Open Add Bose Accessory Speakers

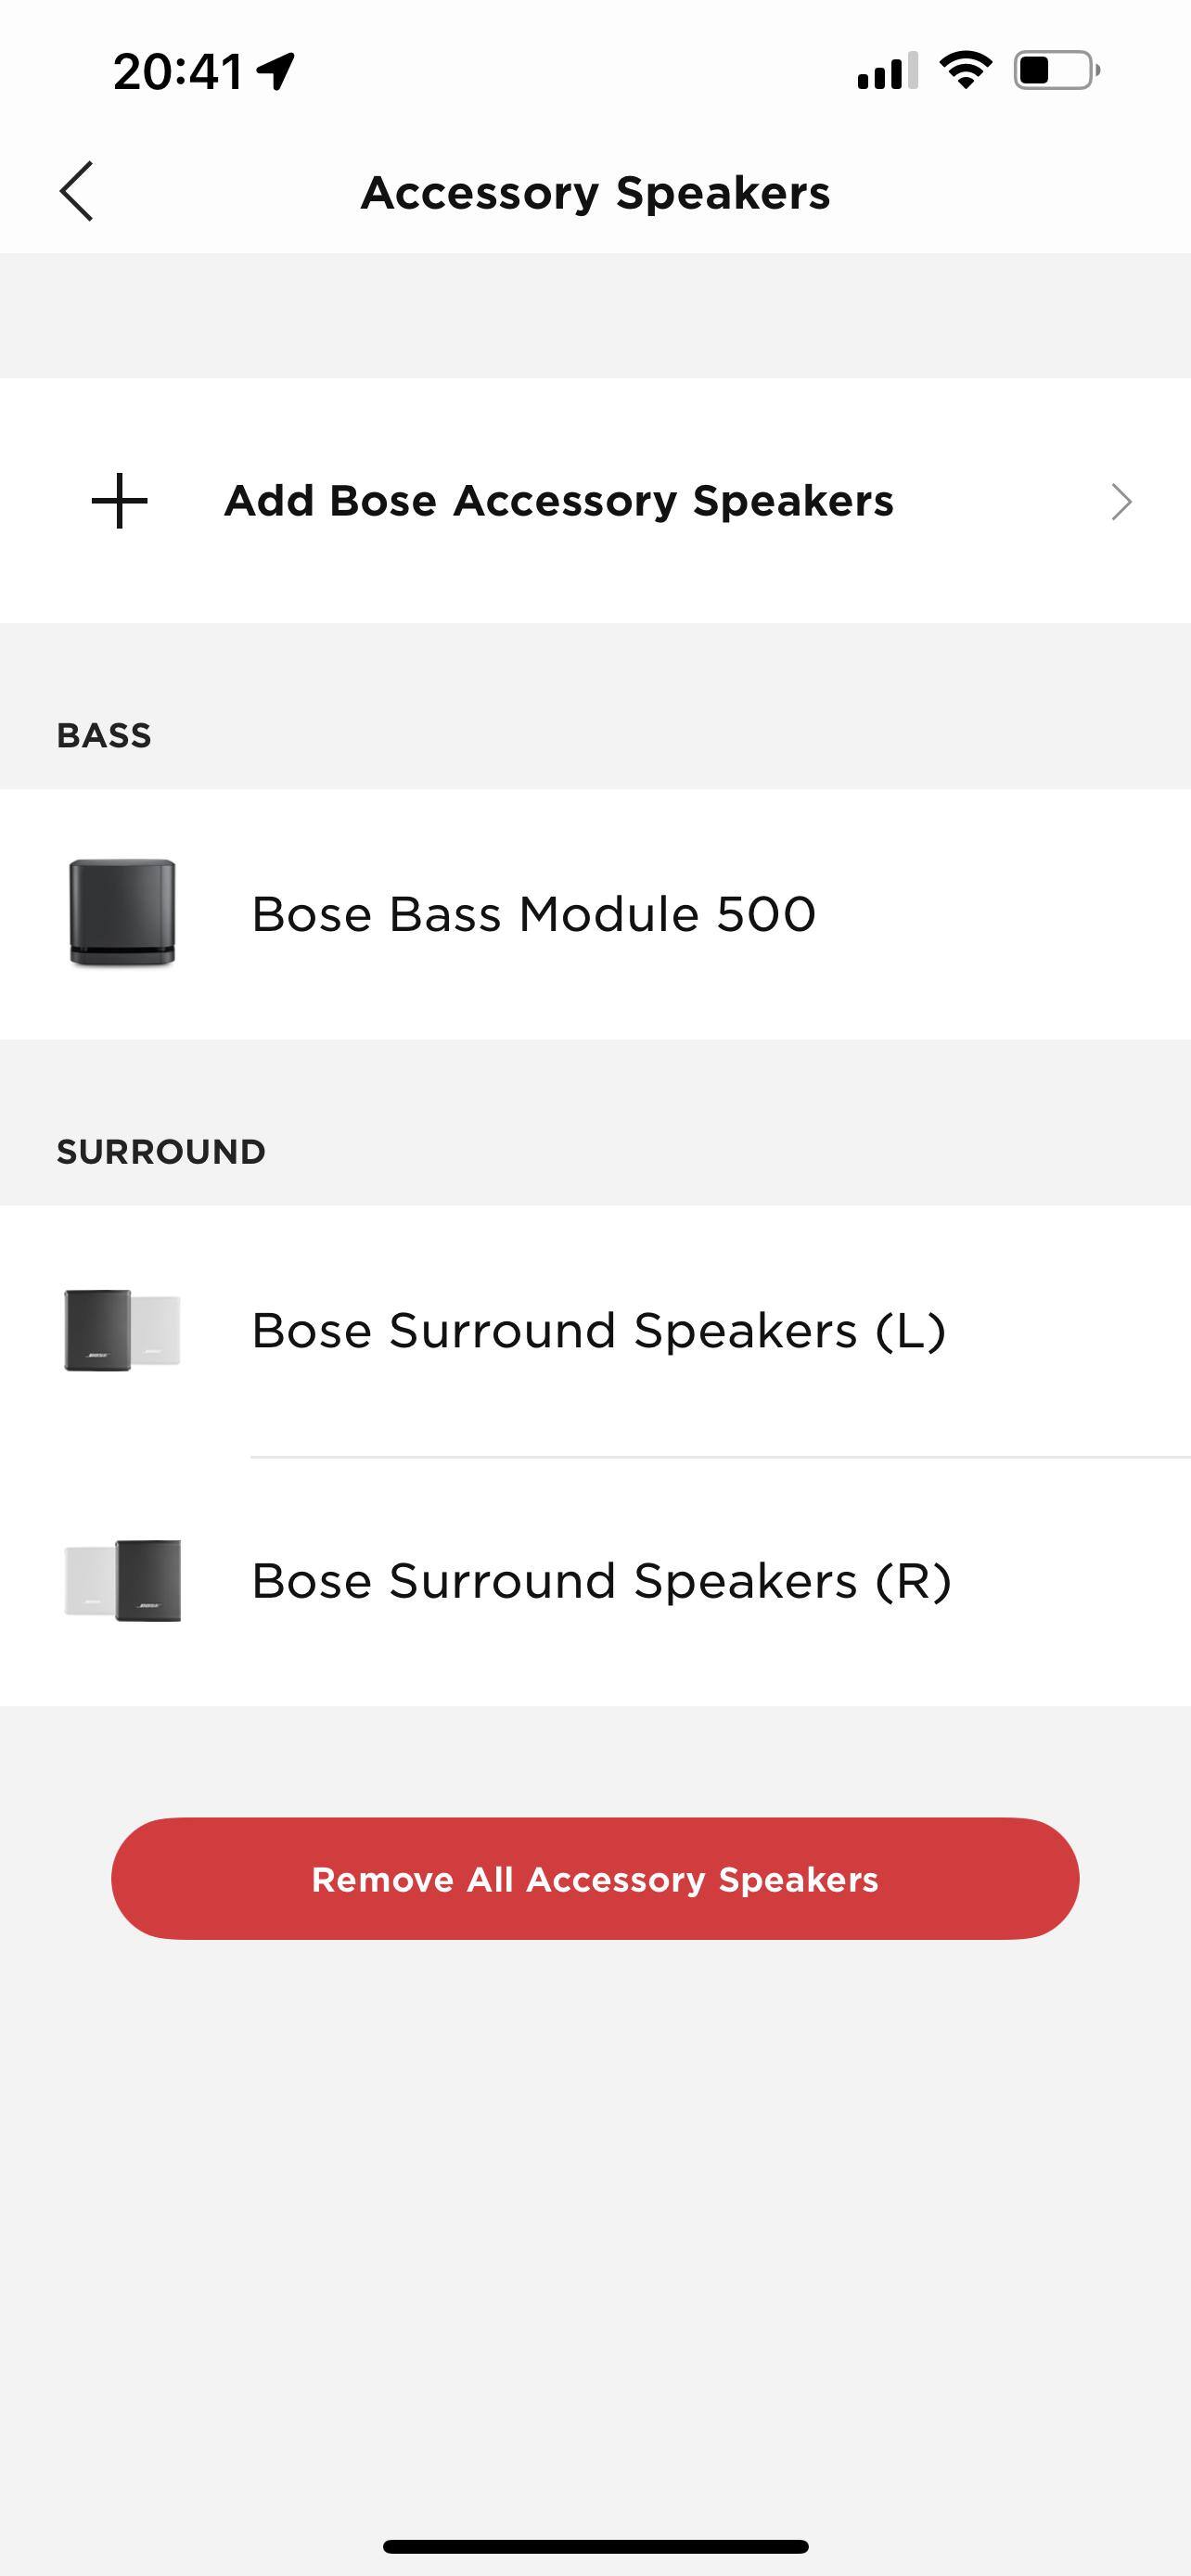click(558, 501)
